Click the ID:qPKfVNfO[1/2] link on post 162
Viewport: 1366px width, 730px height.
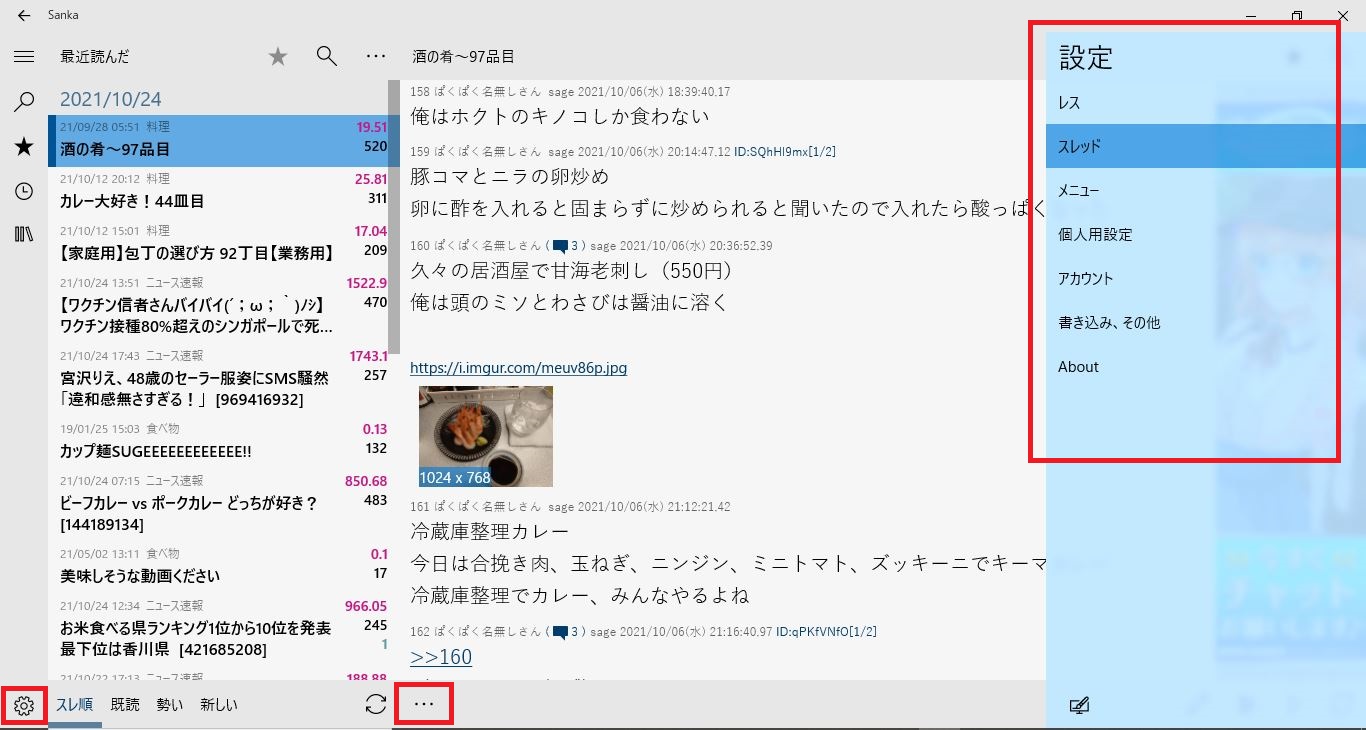[827, 632]
